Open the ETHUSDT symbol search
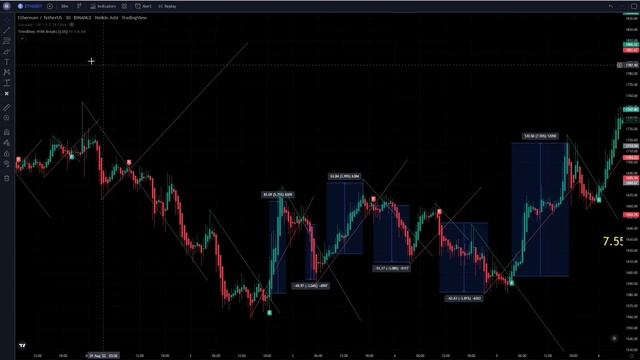Screen dimensions: 640x360 click(30, 6)
